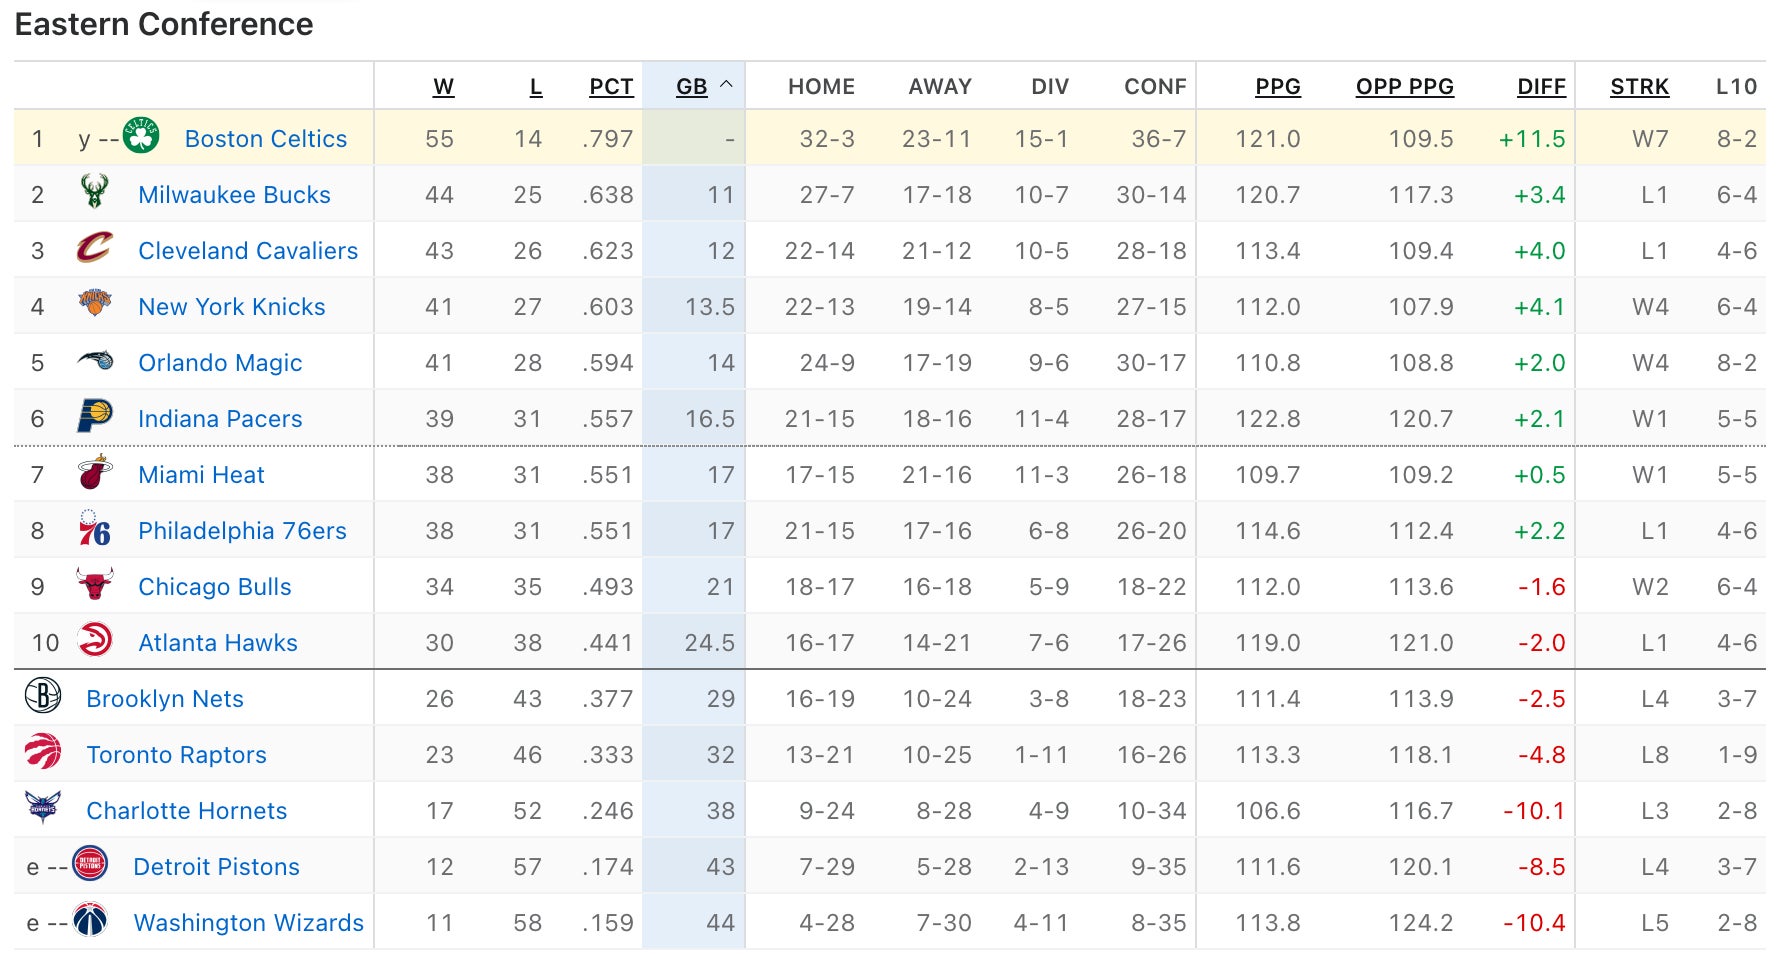Click the Milwaukee Bucks logo icon
The height and width of the screenshot is (954, 1776).
tap(95, 192)
